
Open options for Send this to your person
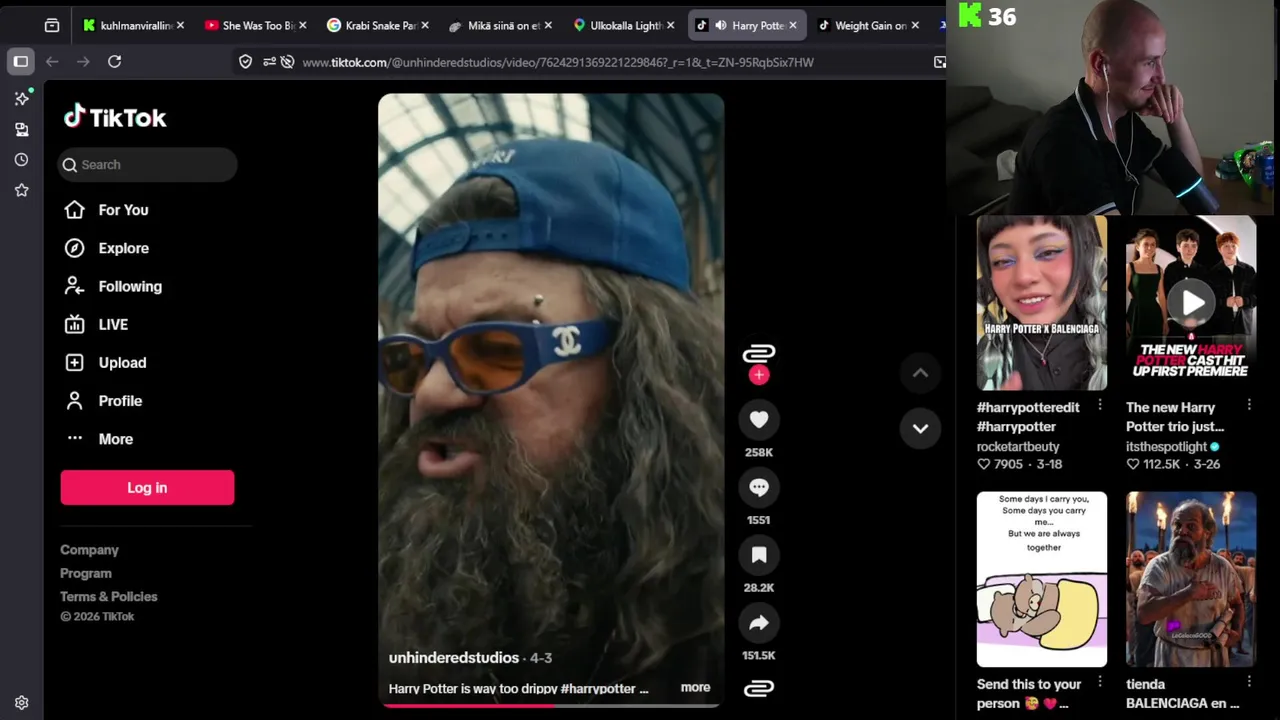(1100, 681)
